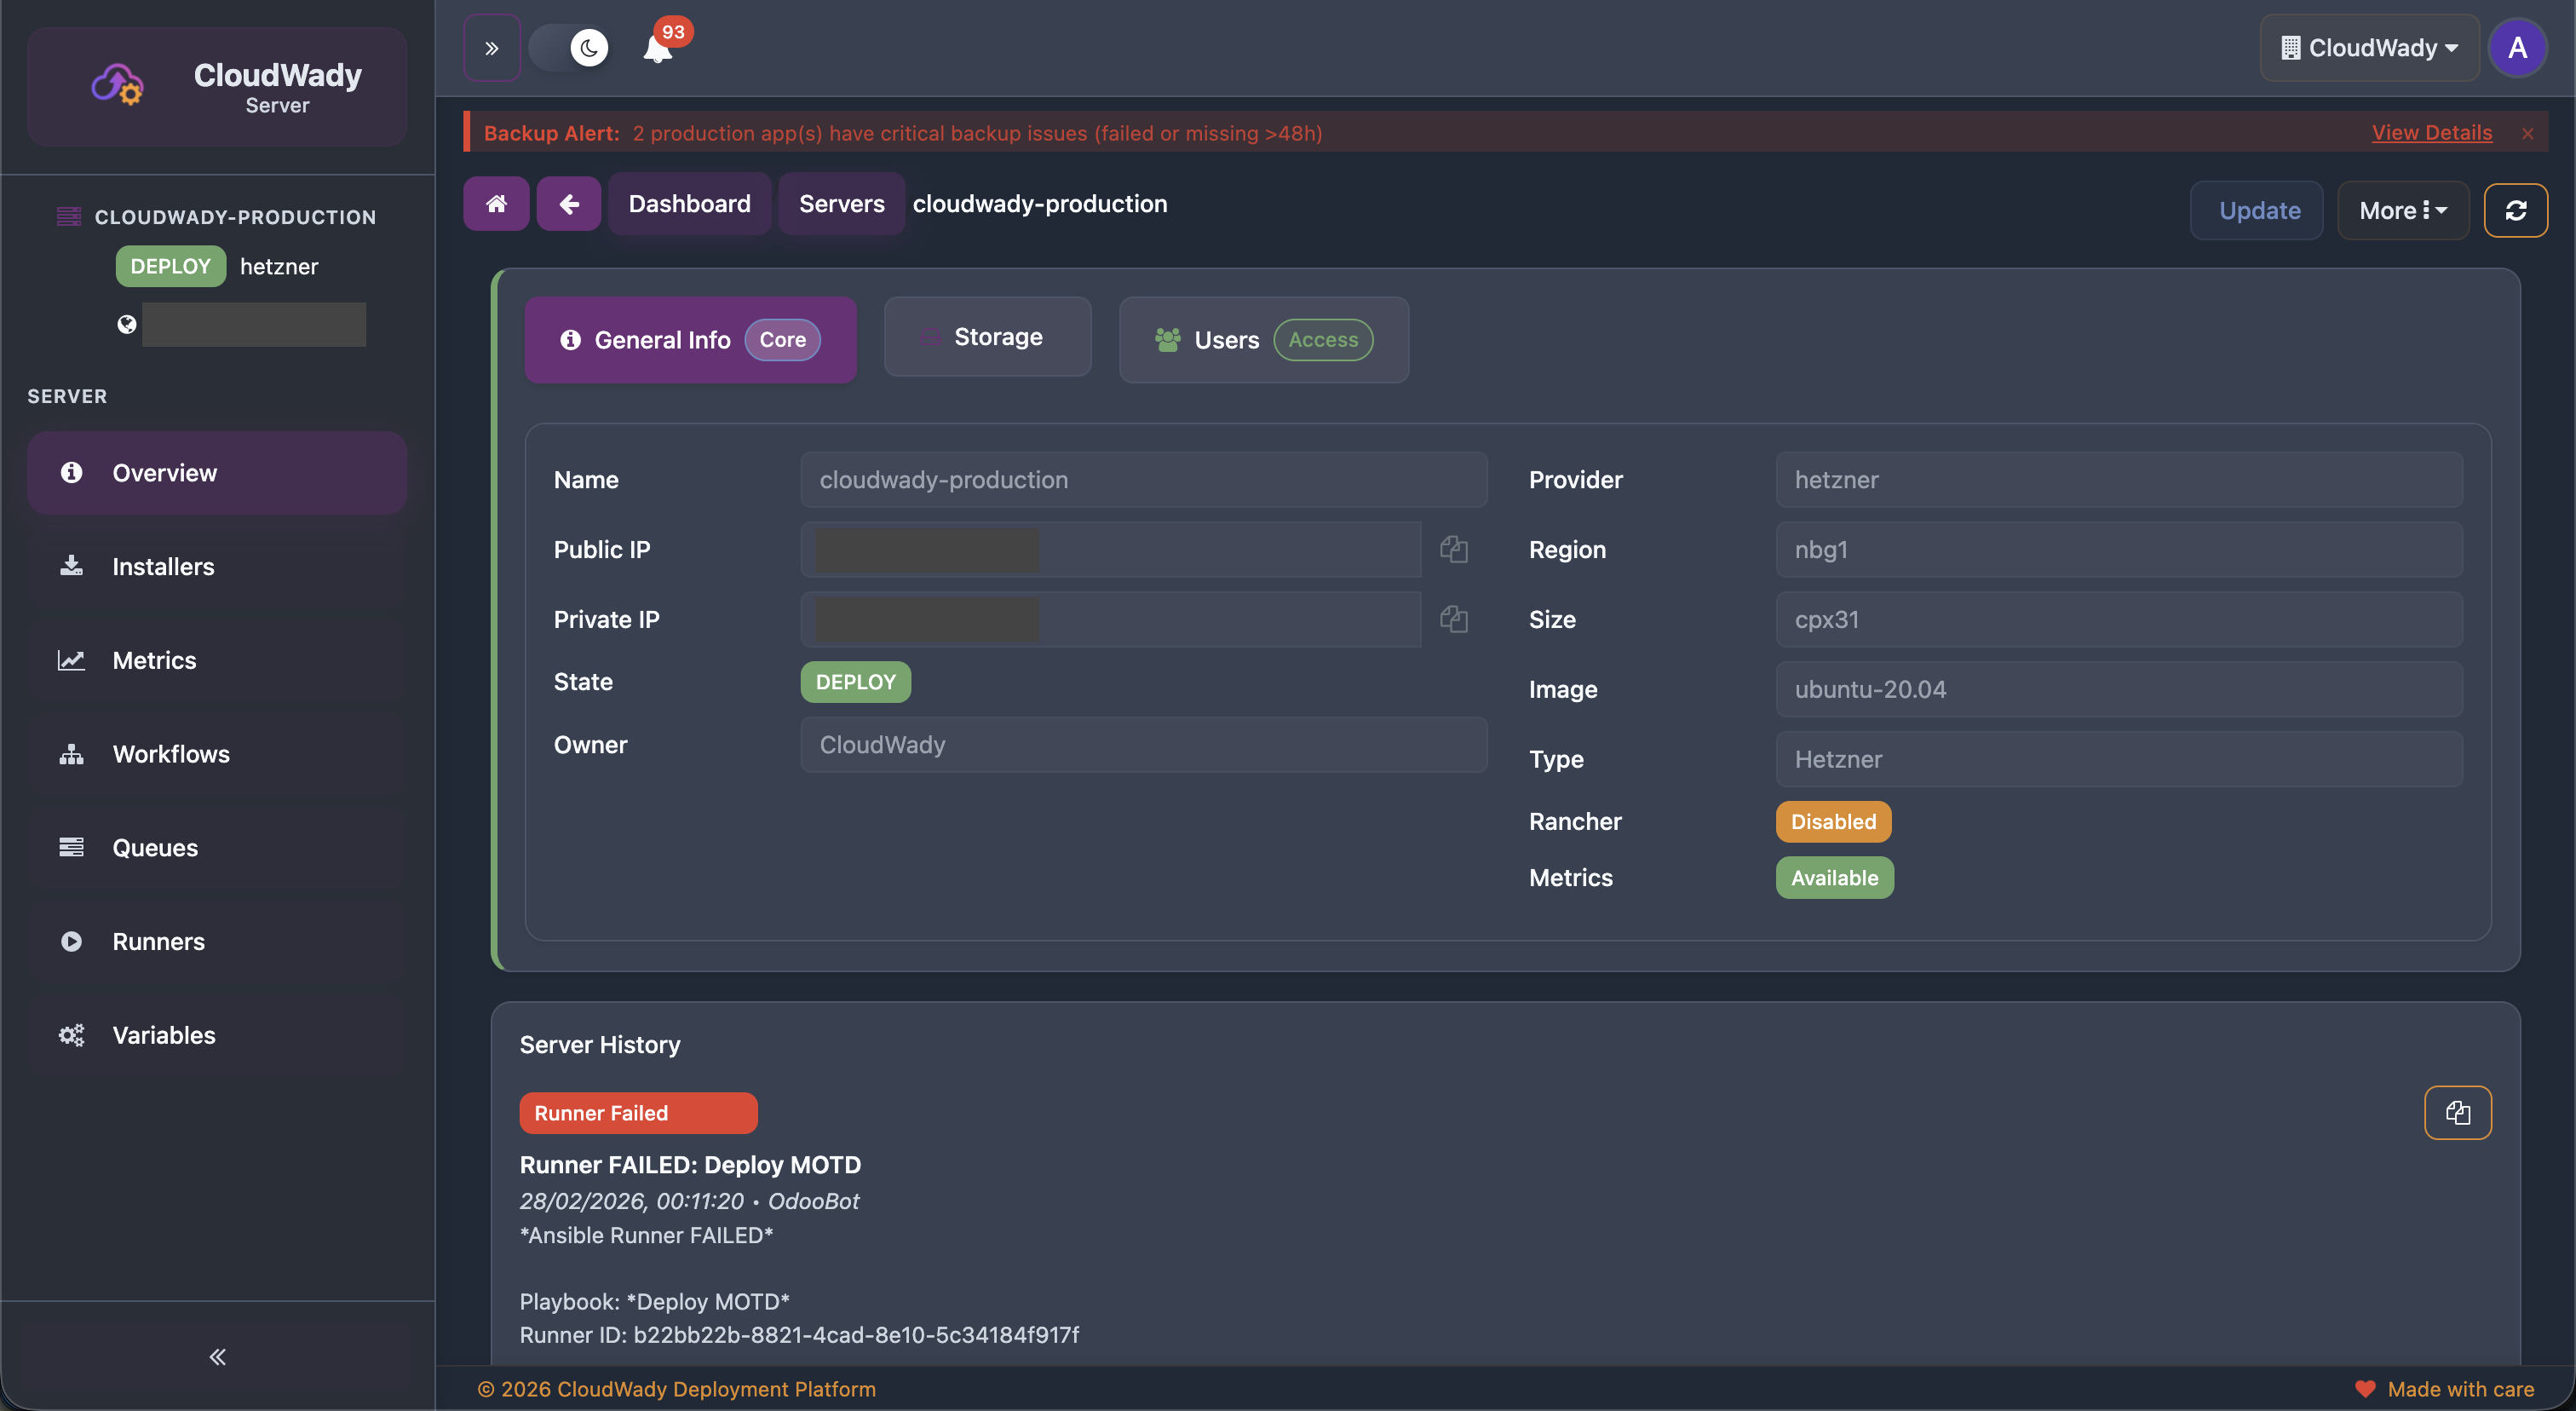This screenshot has height=1411, width=2576.
Task: Collapse the sidebar with the double chevron
Action: (x=216, y=1357)
